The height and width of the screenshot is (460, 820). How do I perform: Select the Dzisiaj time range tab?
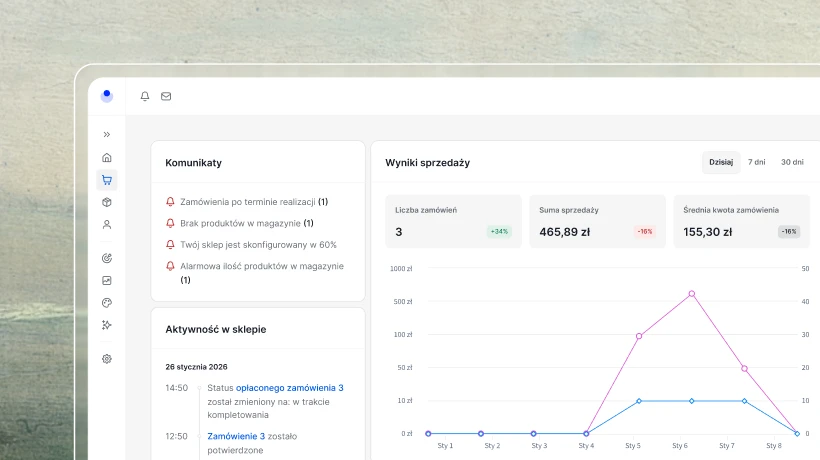pyautogui.click(x=721, y=162)
